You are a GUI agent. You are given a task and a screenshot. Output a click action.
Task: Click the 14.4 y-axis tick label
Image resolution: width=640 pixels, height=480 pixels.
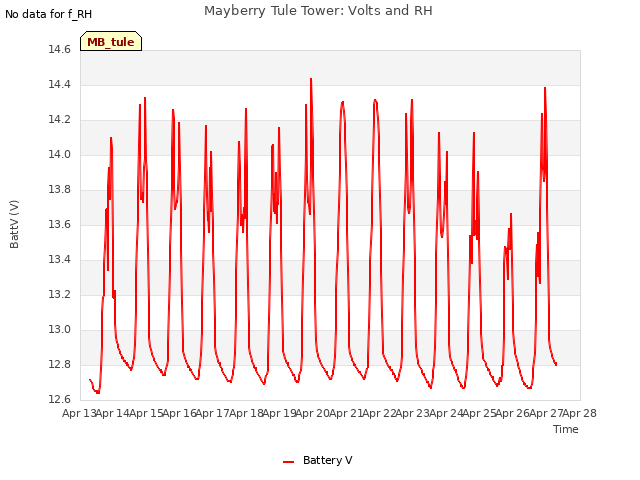click(x=59, y=84)
